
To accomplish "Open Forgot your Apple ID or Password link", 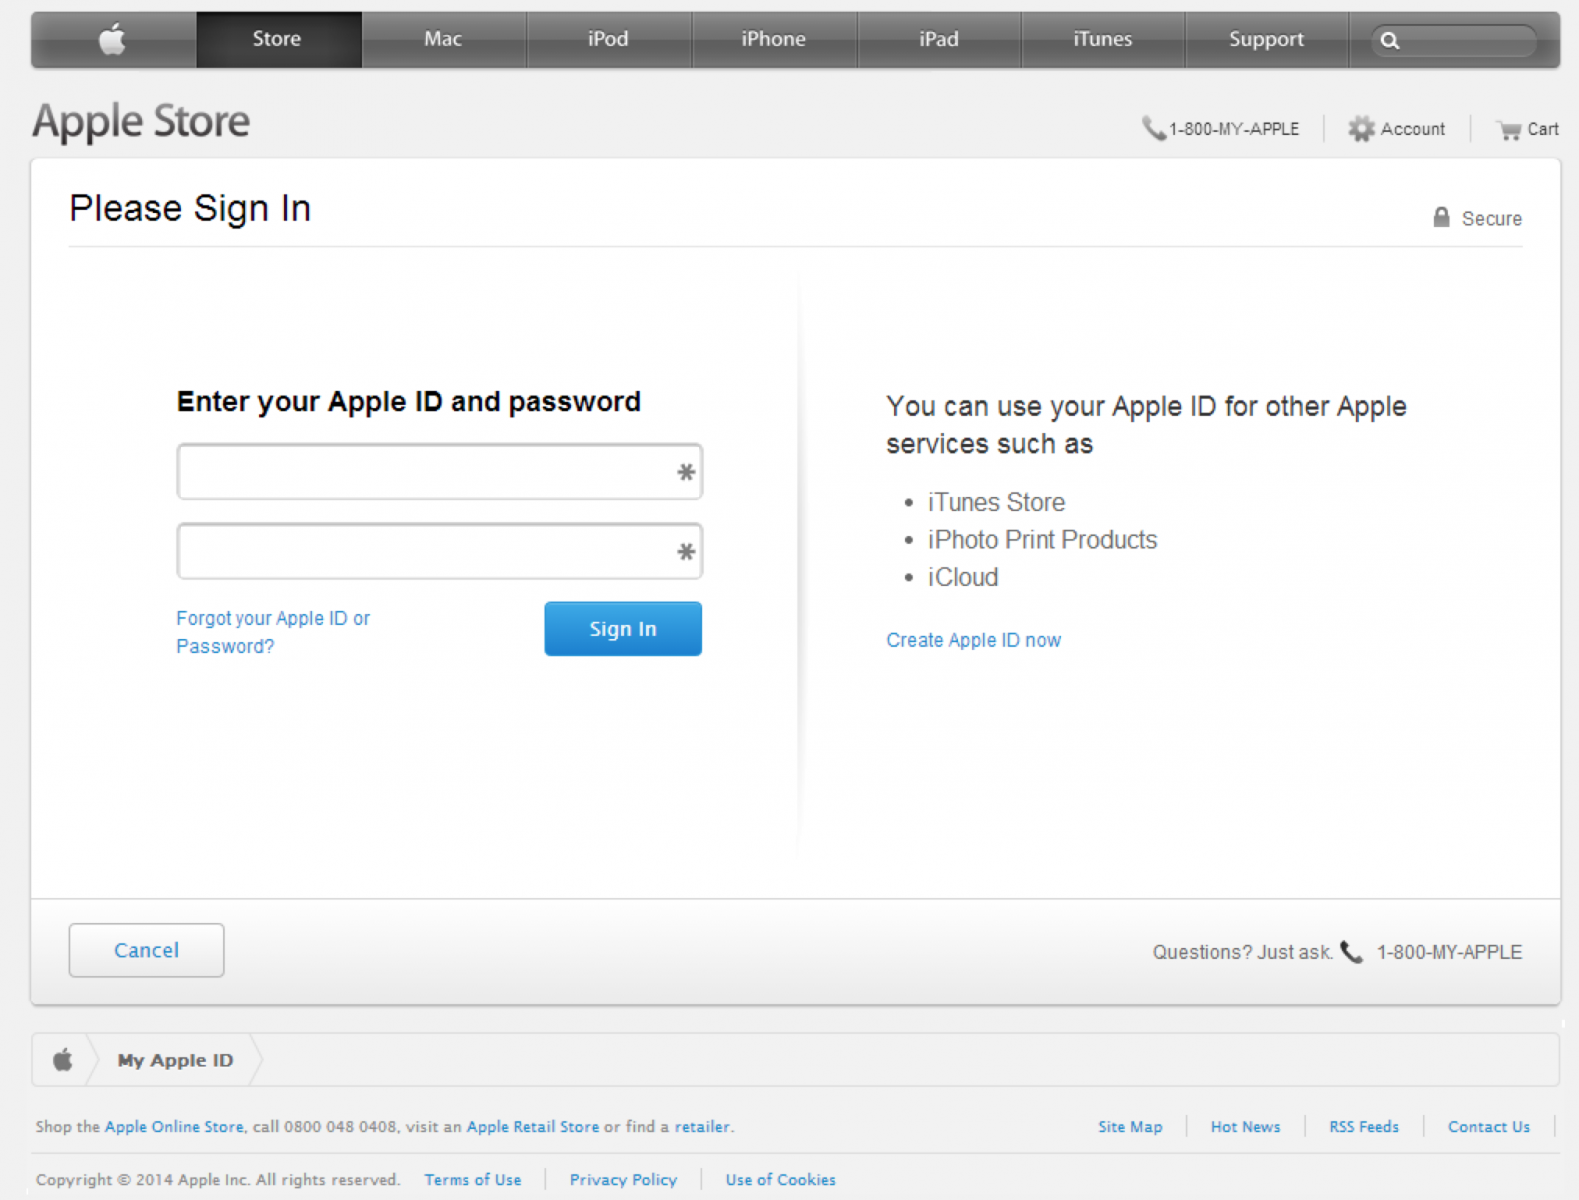I will pyautogui.click(x=273, y=632).
